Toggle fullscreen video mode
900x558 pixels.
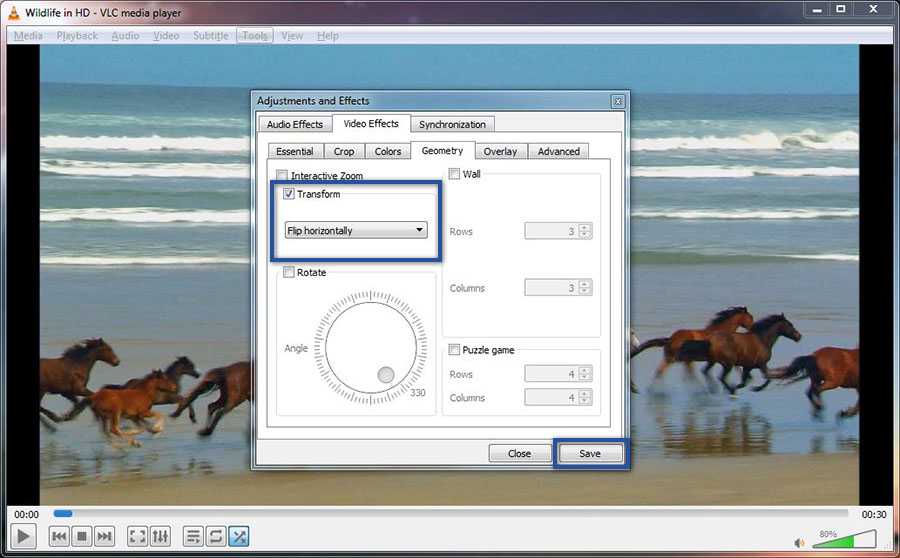click(x=138, y=537)
